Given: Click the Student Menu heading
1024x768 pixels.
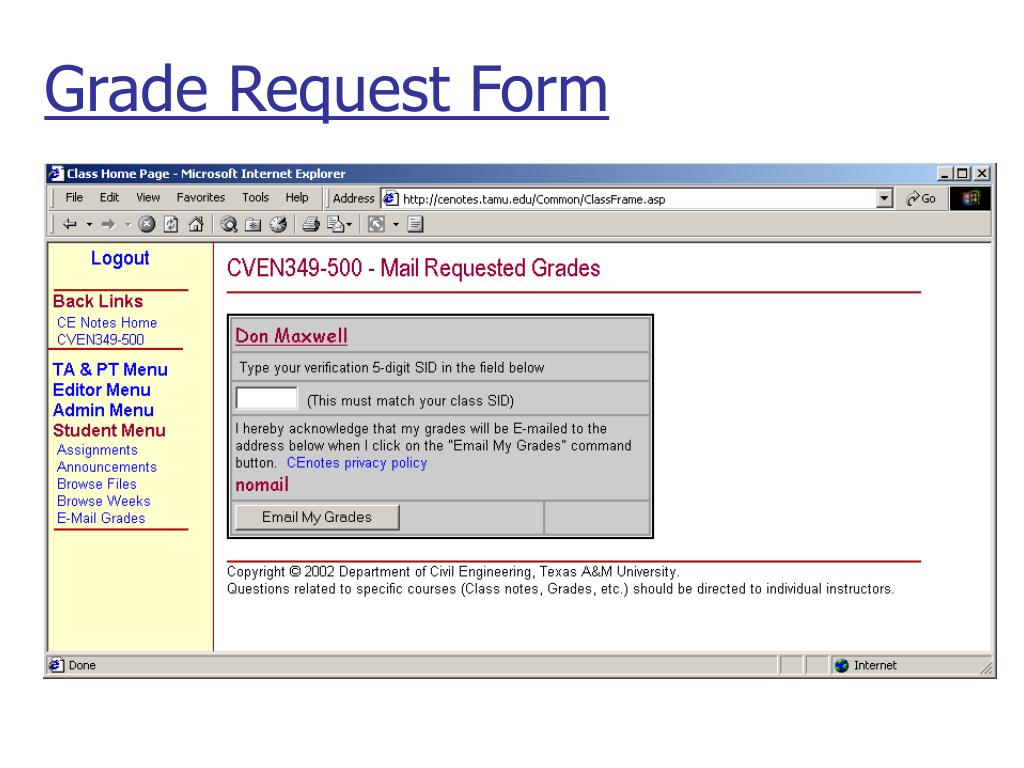Looking at the screenshot, I should point(109,430).
